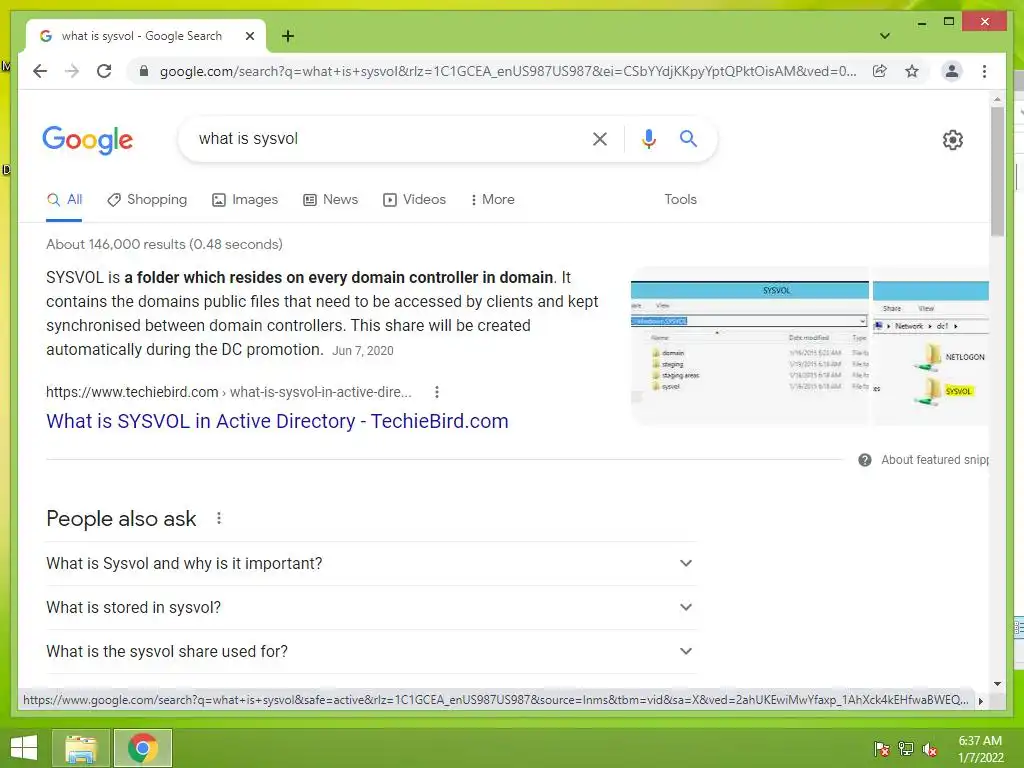Click the forward navigation arrow
Image resolution: width=1024 pixels, height=768 pixels.
[72, 71]
